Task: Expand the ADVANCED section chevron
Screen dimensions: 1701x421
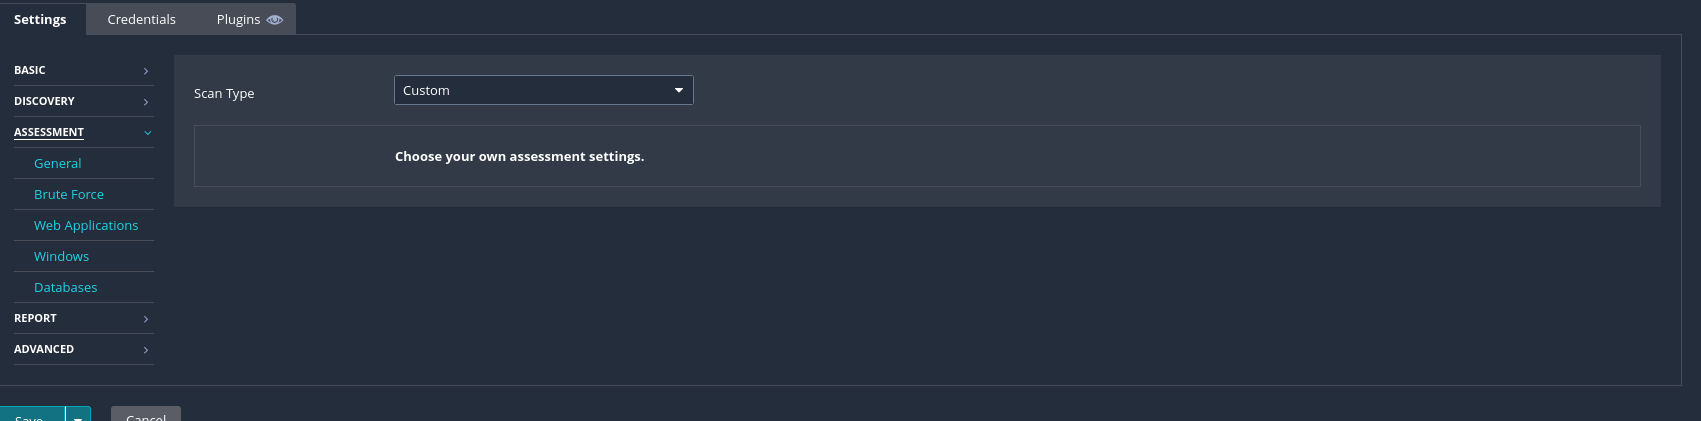Action: pyautogui.click(x=146, y=350)
